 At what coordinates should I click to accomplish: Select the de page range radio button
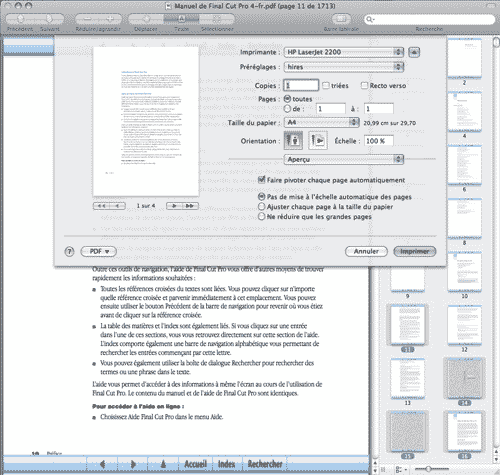[x=287, y=109]
